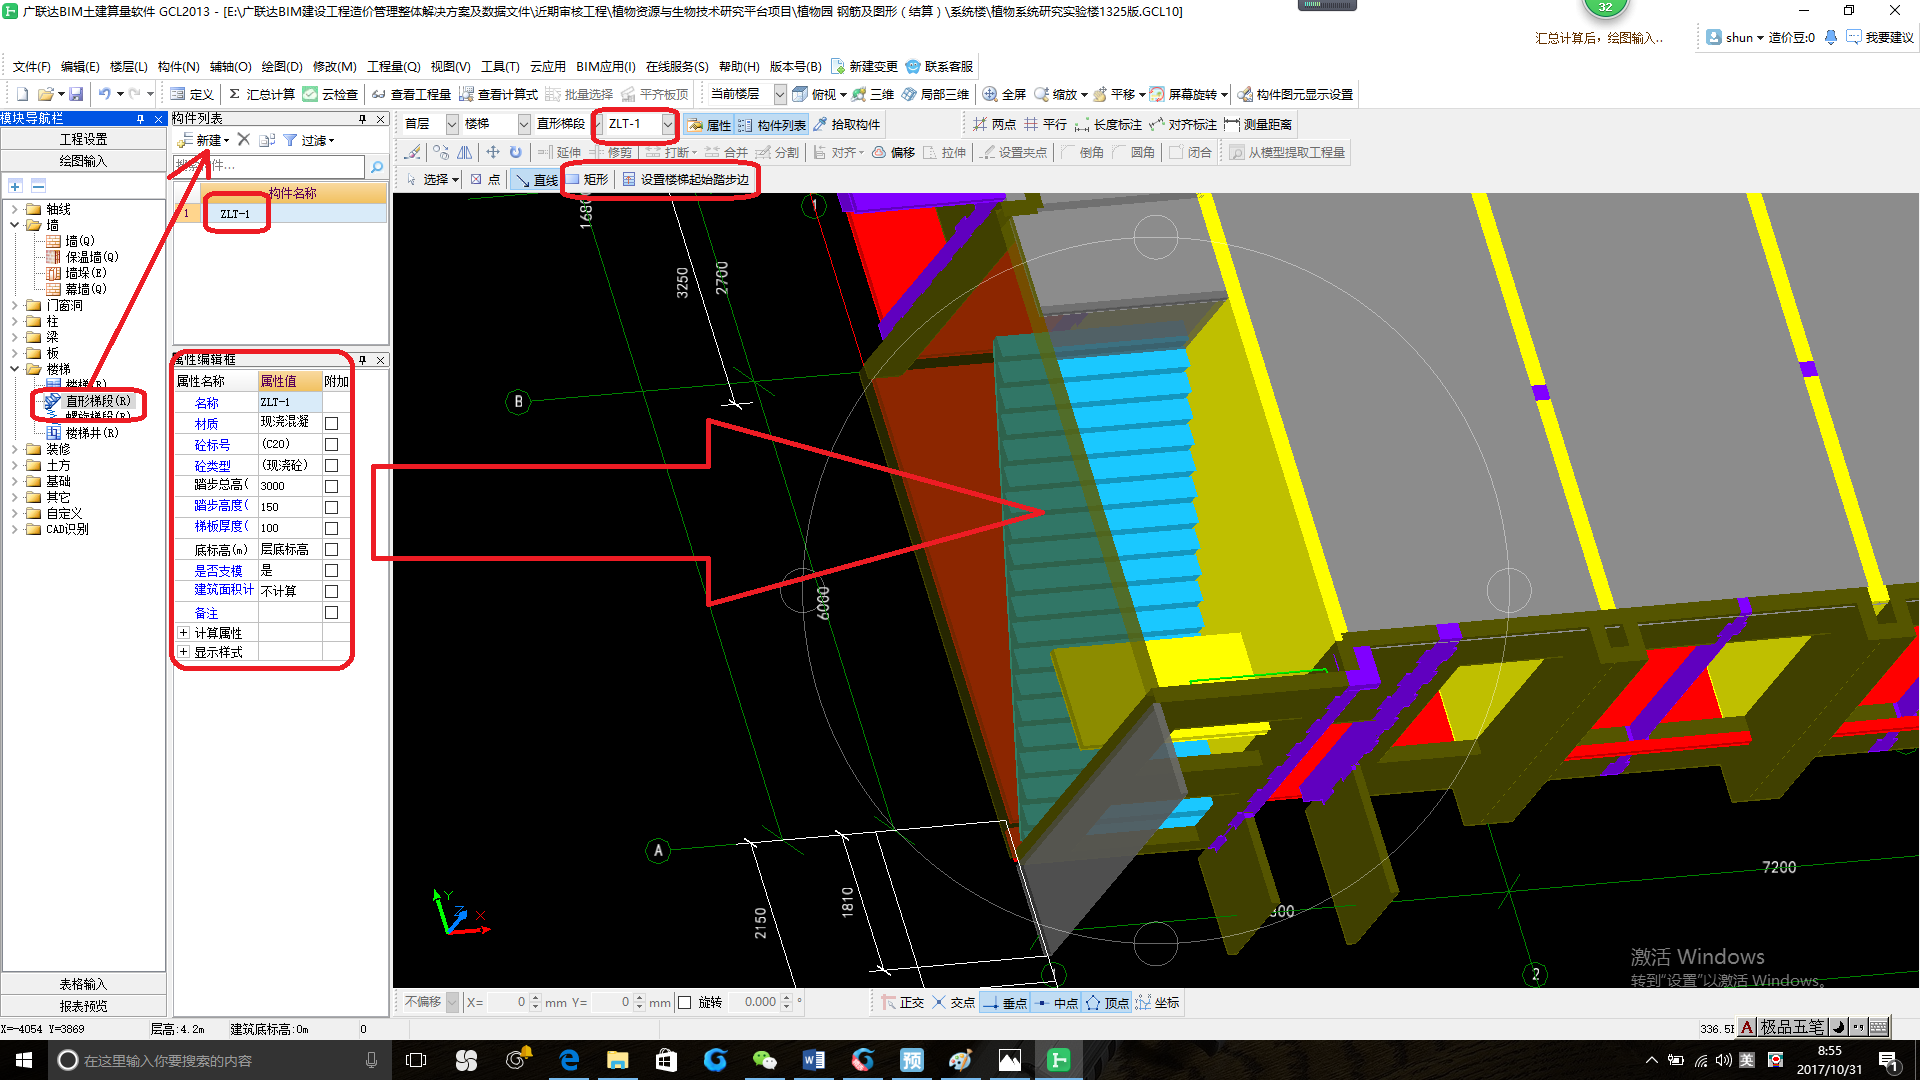Click the delete X icon in component list
This screenshot has height=1080, width=1920.
(x=244, y=140)
